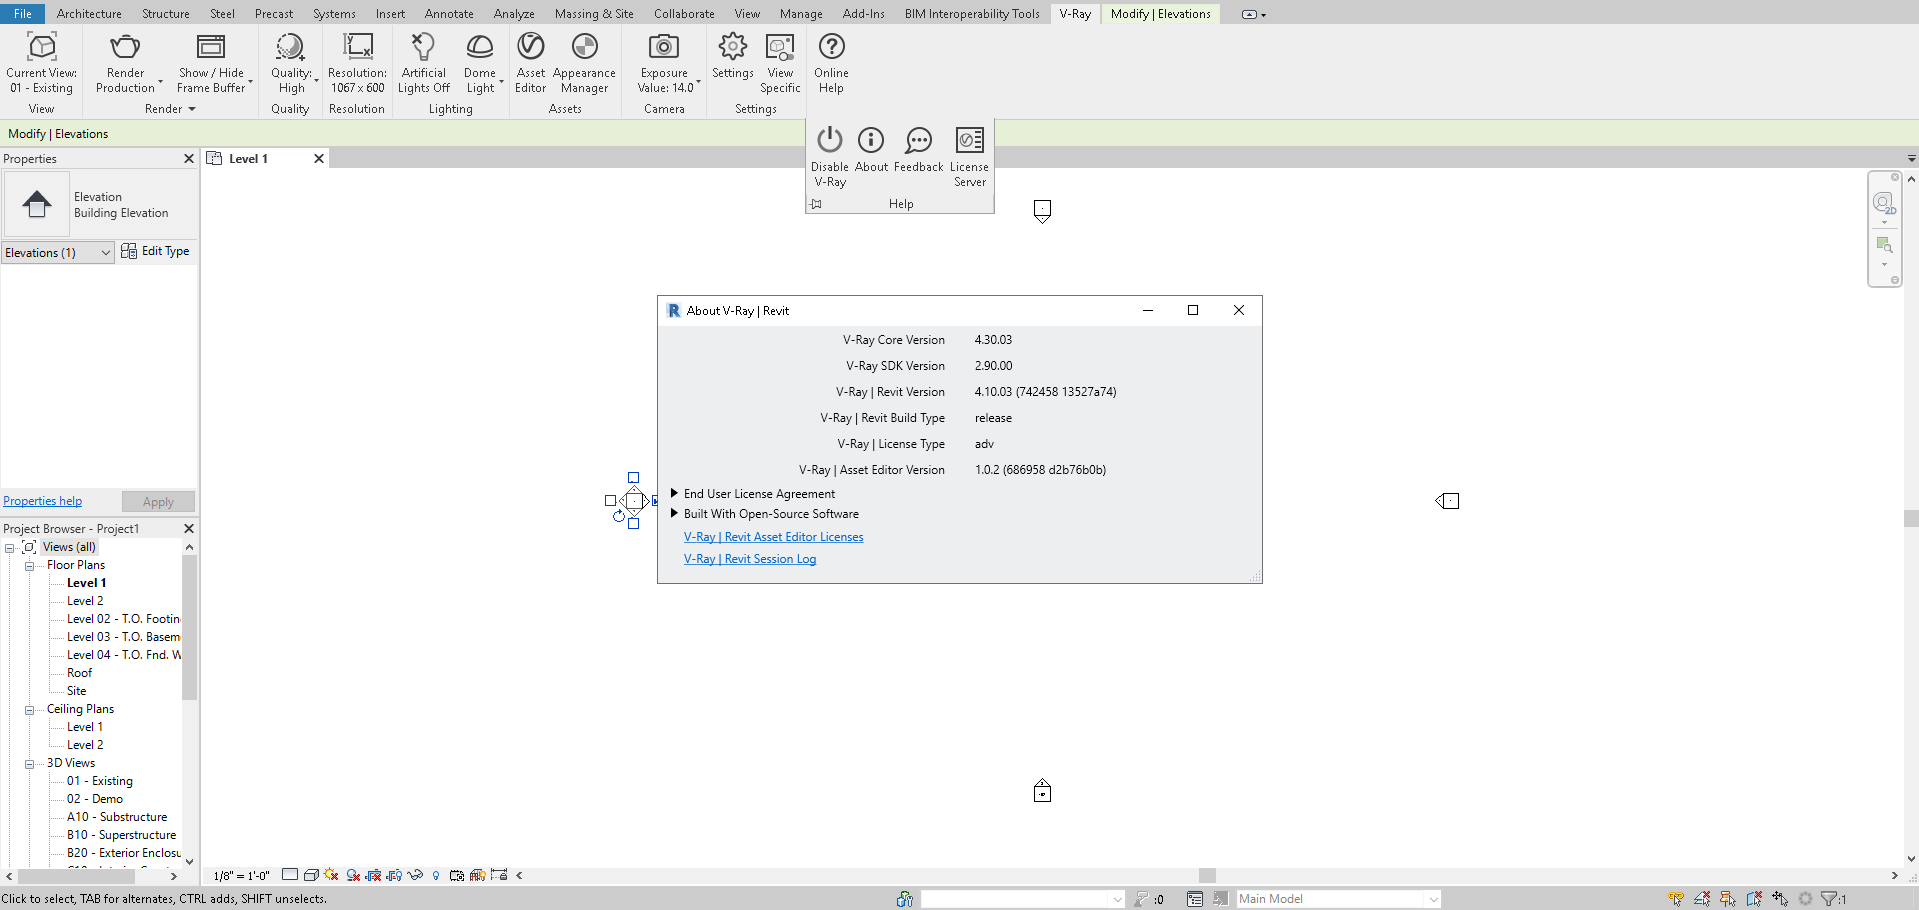The width and height of the screenshot is (1919, 910).
Task: Click the Edit Type button
Action: click(x=155, y=251)
